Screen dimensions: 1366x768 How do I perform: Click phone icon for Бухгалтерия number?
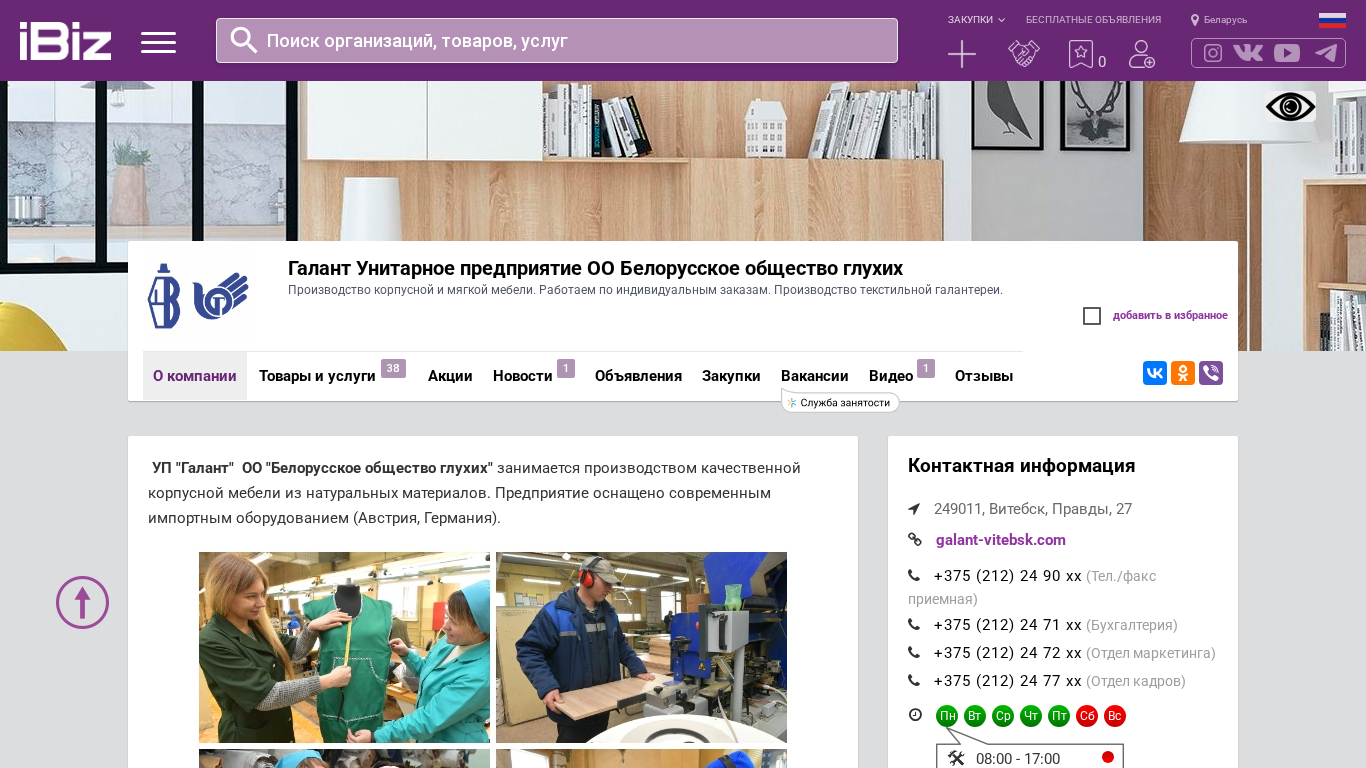[x=914, y=625]
